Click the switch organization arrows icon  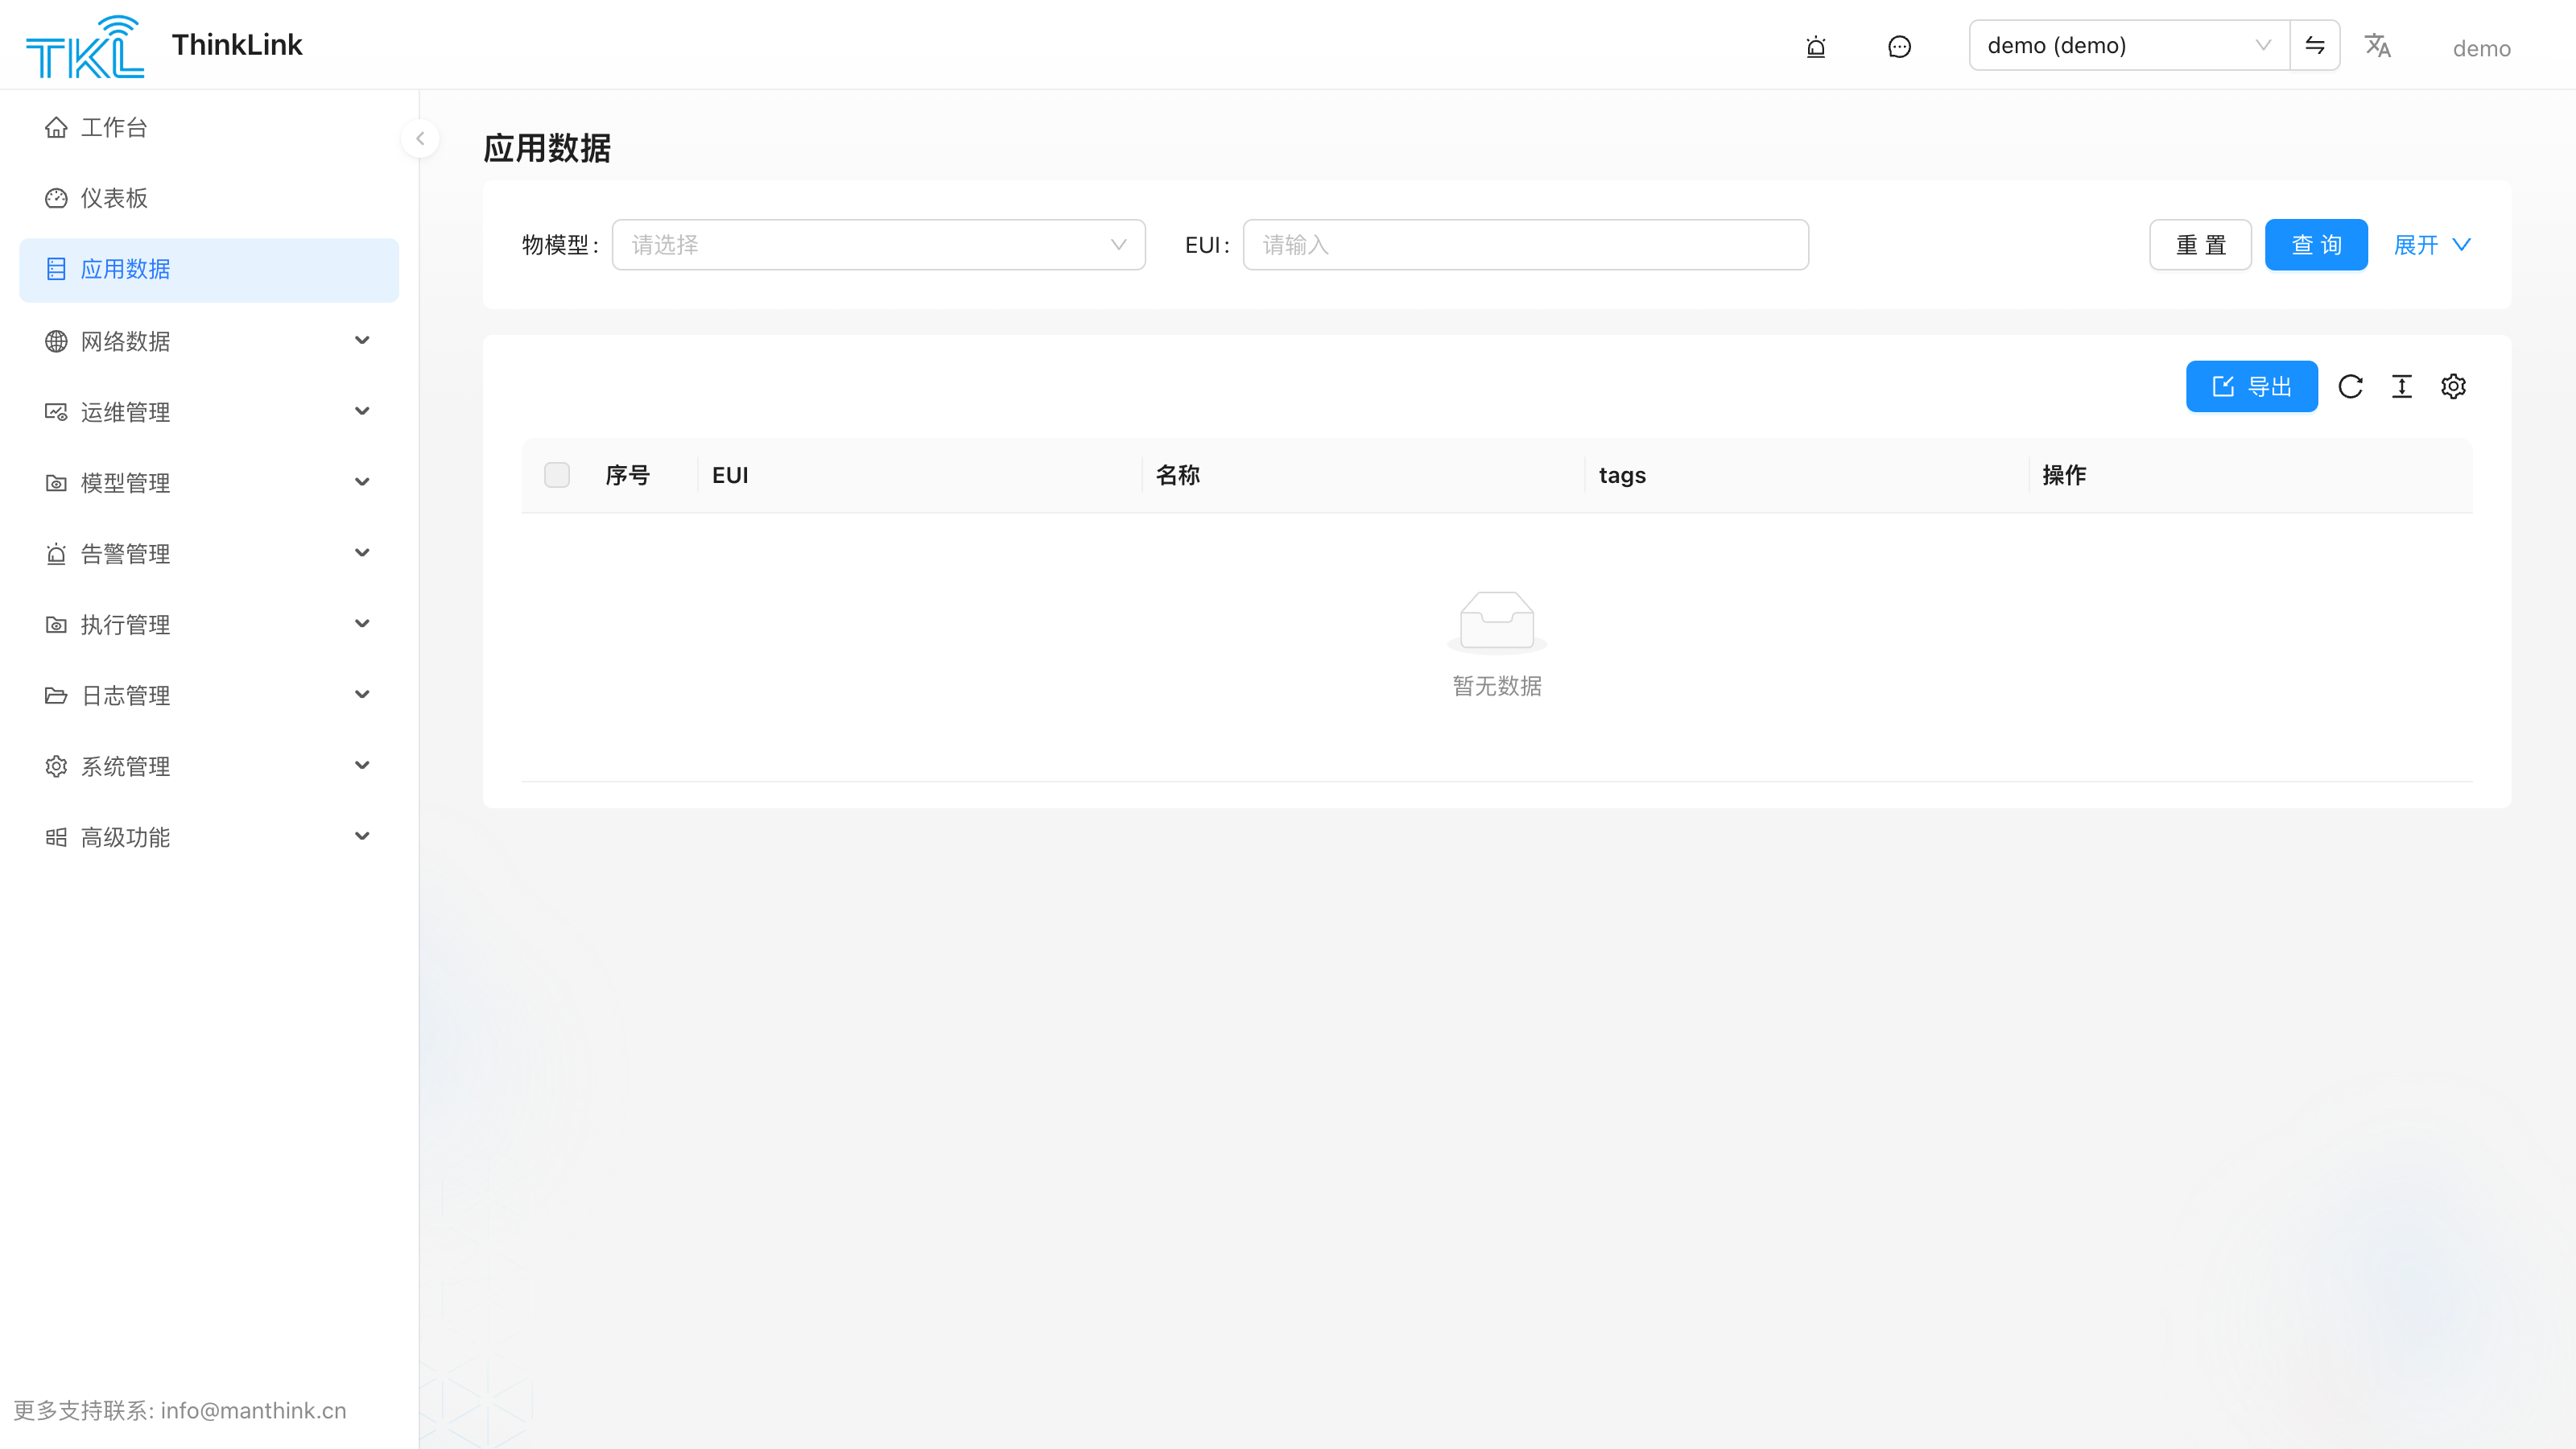[2315, 45]
